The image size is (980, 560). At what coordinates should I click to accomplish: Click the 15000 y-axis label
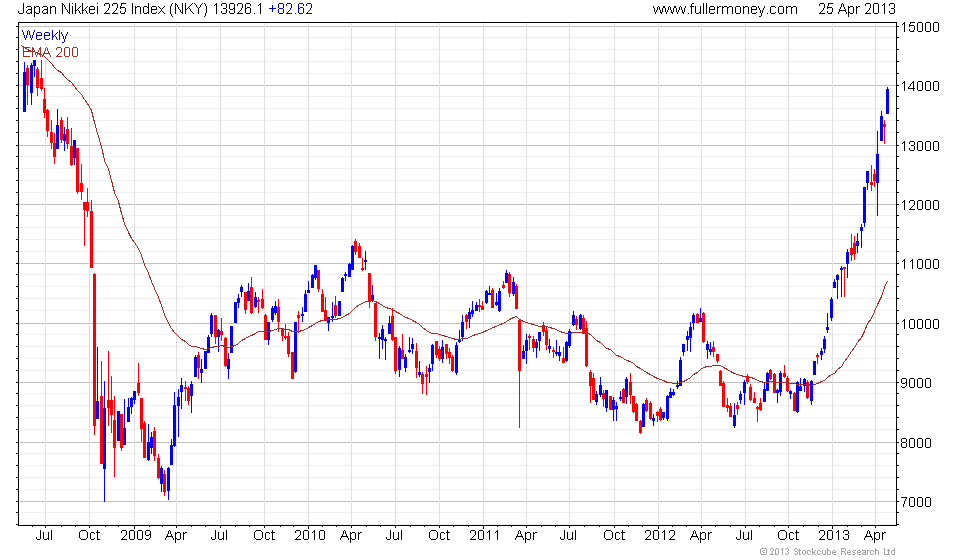[919, 27]
